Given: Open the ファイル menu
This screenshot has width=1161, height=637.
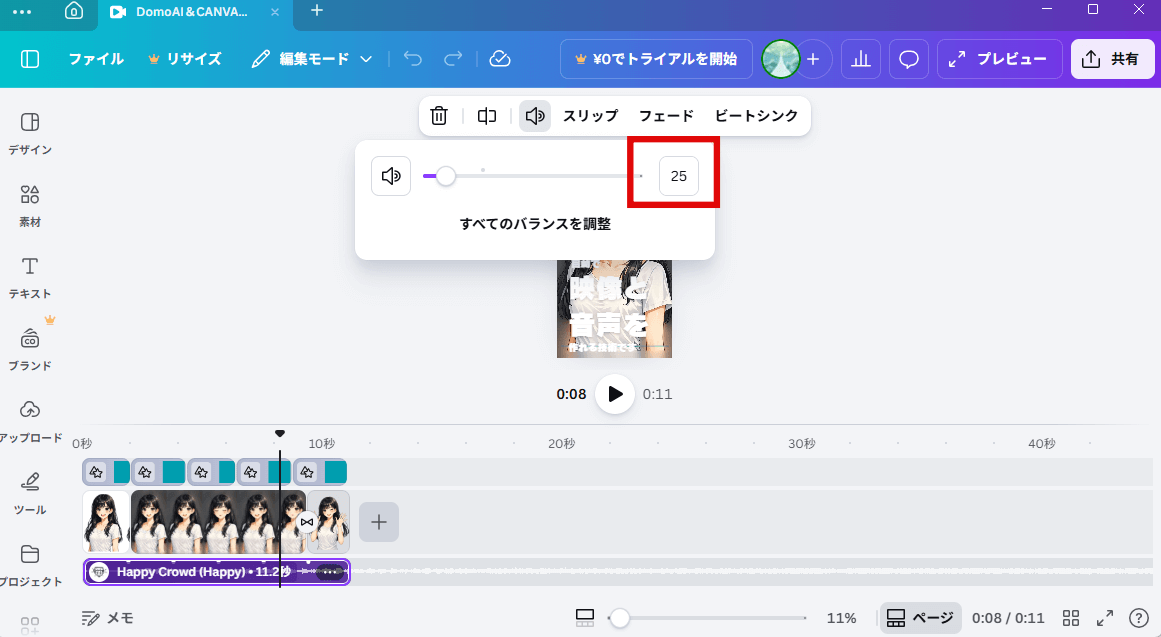Looking at the screenshot, I should 96,59.
